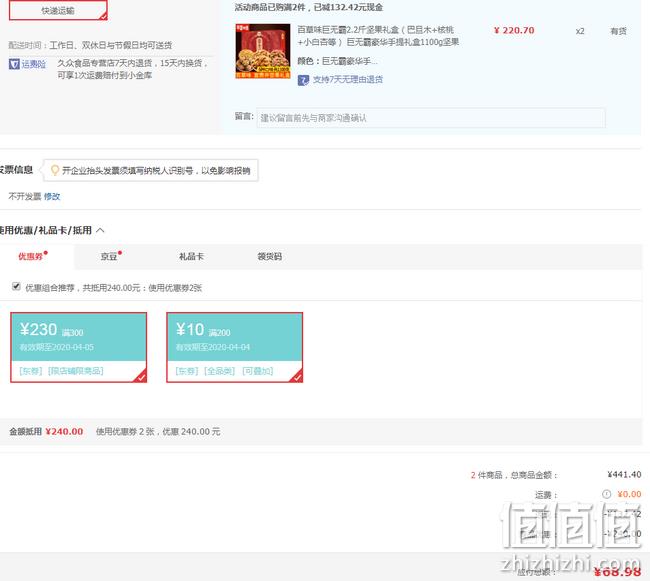Click the 使用优惠券 2 张 summary text
This screenshot has width=650, height=581.
click(158, 431)
